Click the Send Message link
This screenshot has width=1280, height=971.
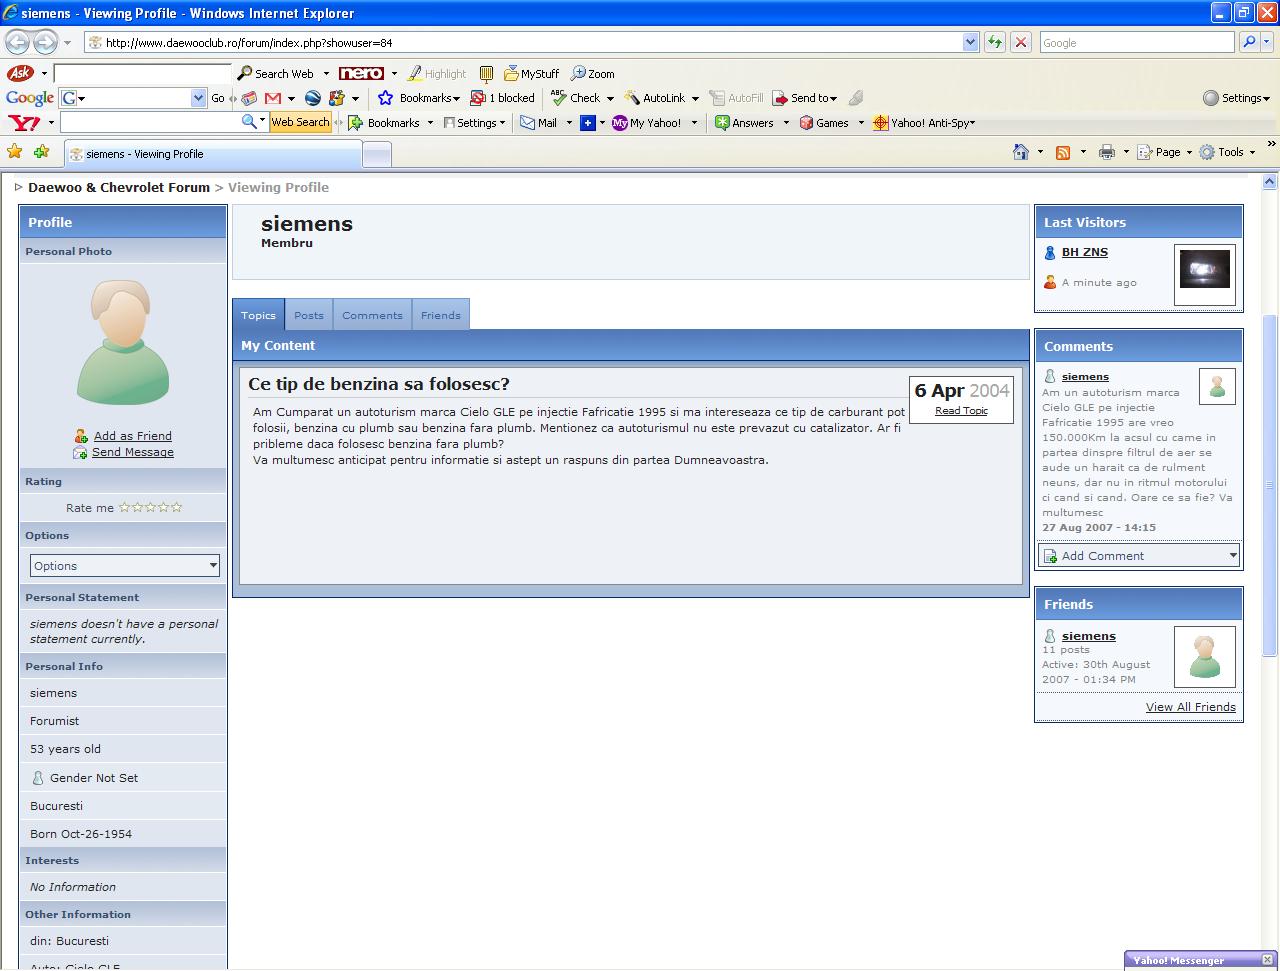coord(133,452)
